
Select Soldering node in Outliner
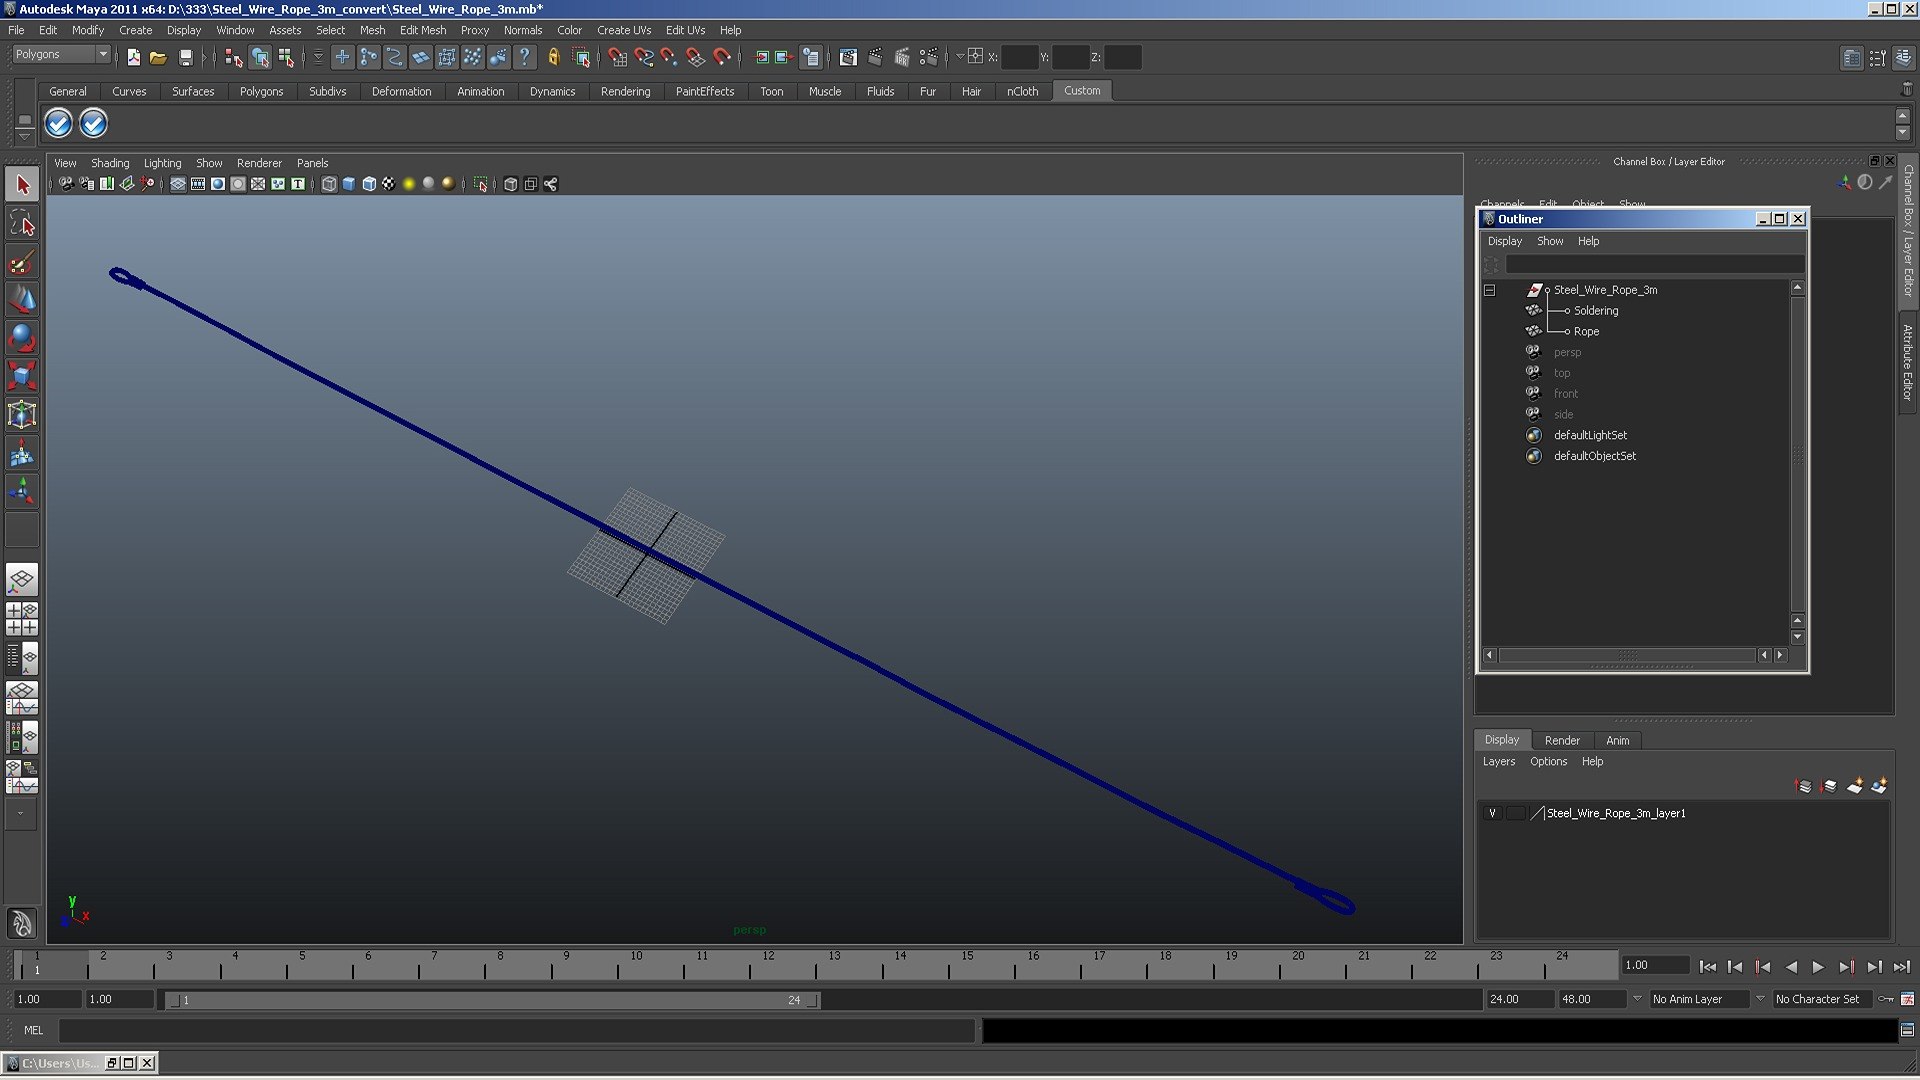(1595, 311)
